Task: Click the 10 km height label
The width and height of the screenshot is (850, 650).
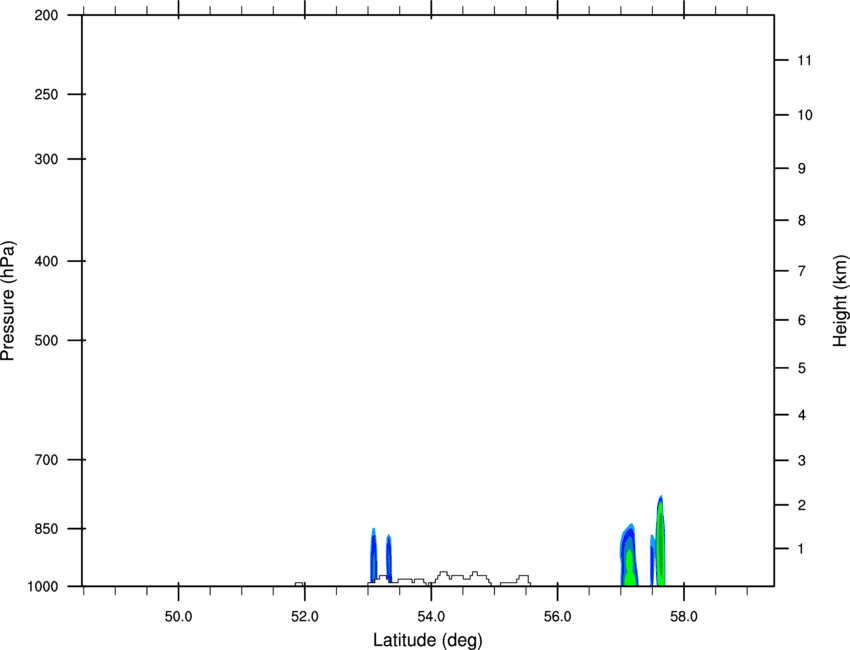Action: pos(805,115)
